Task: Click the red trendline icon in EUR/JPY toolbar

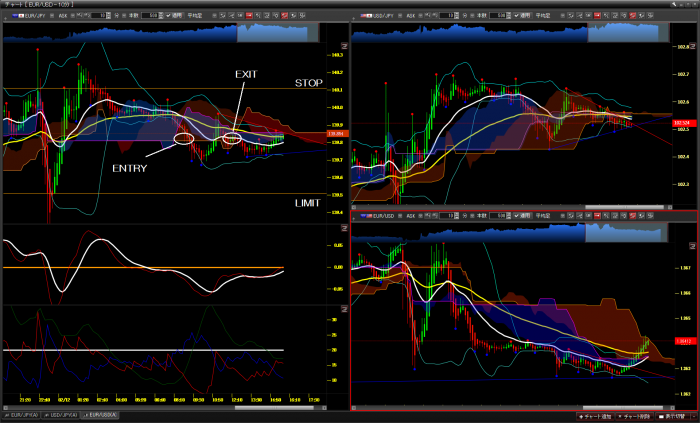Action: pyautogui.click(x=284, y=16)
